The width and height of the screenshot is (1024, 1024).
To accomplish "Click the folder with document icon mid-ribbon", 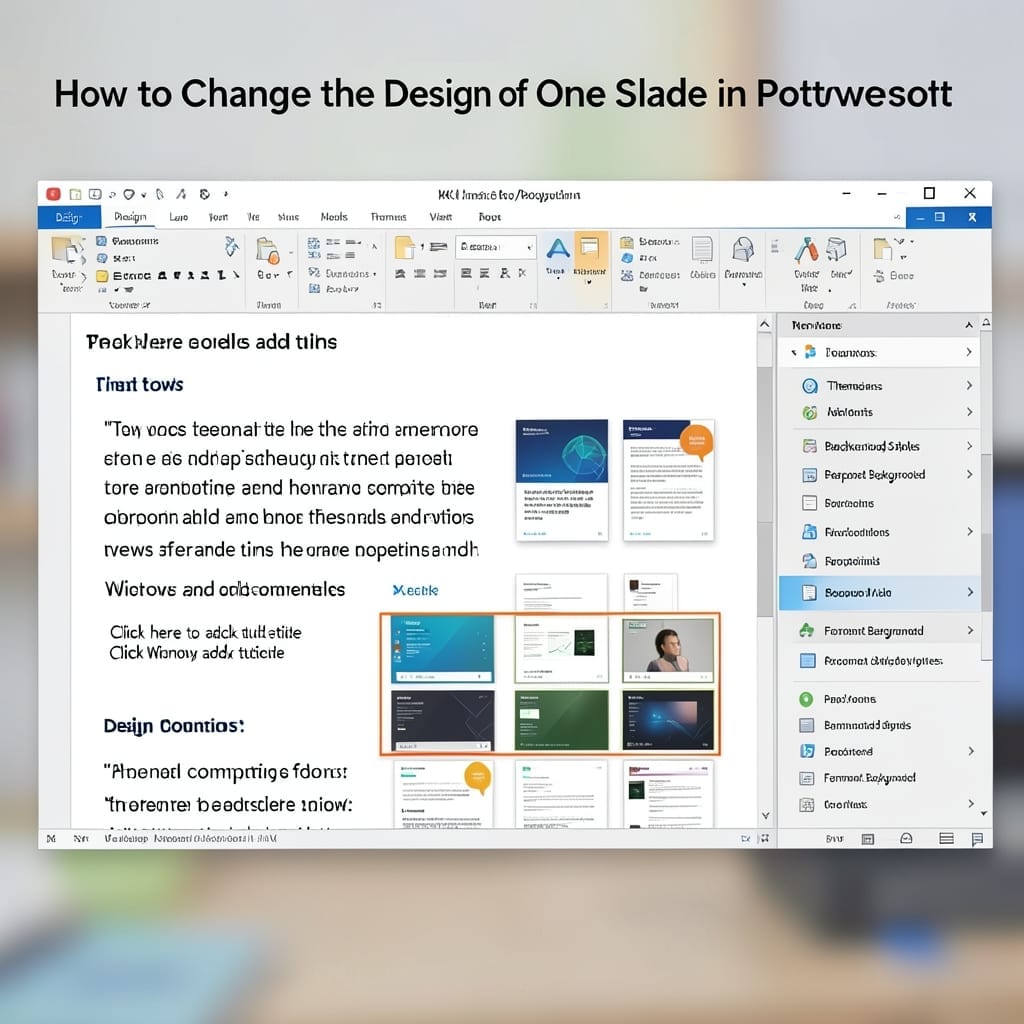I will (404, 248).
